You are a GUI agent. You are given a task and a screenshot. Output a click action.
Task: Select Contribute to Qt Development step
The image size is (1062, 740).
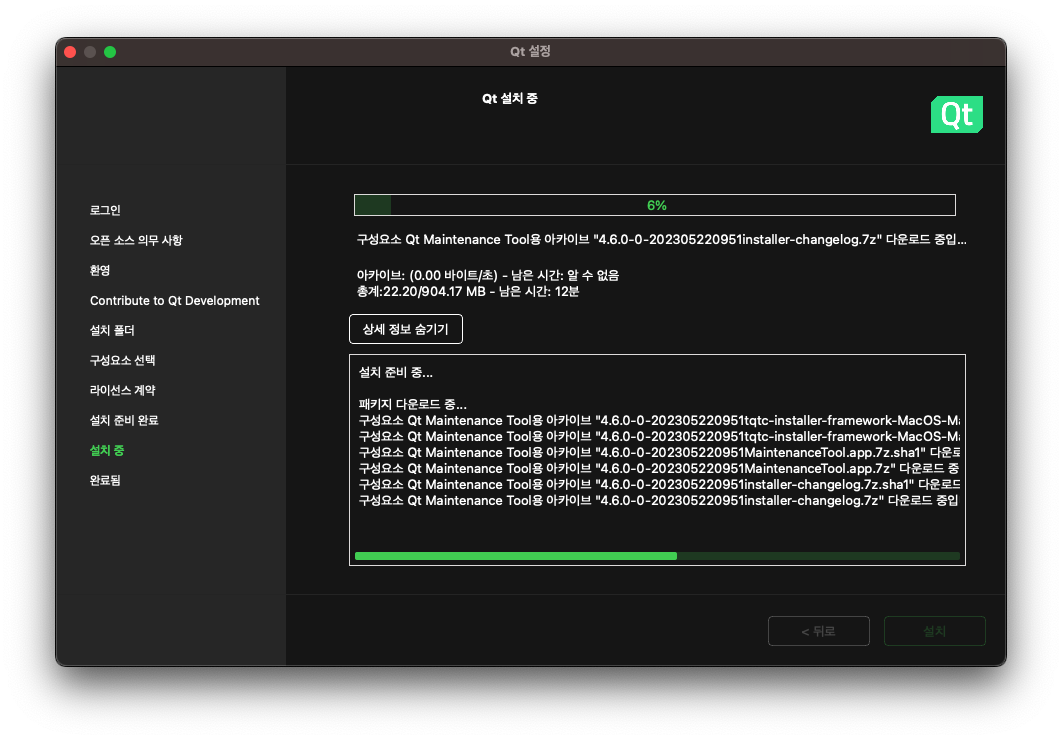click(175, 301)
